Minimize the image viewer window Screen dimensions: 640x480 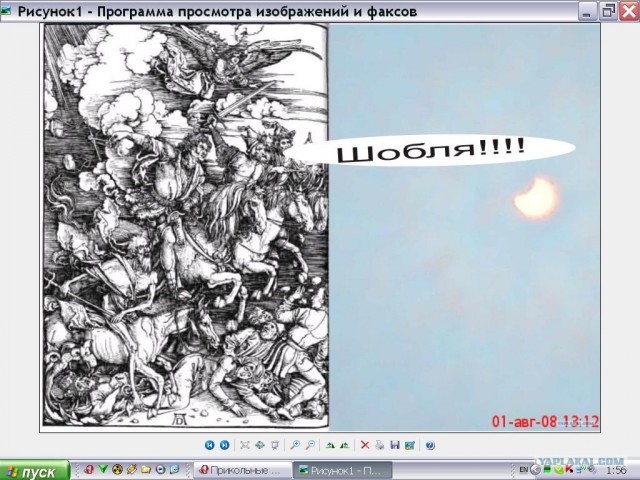point(587,11)
